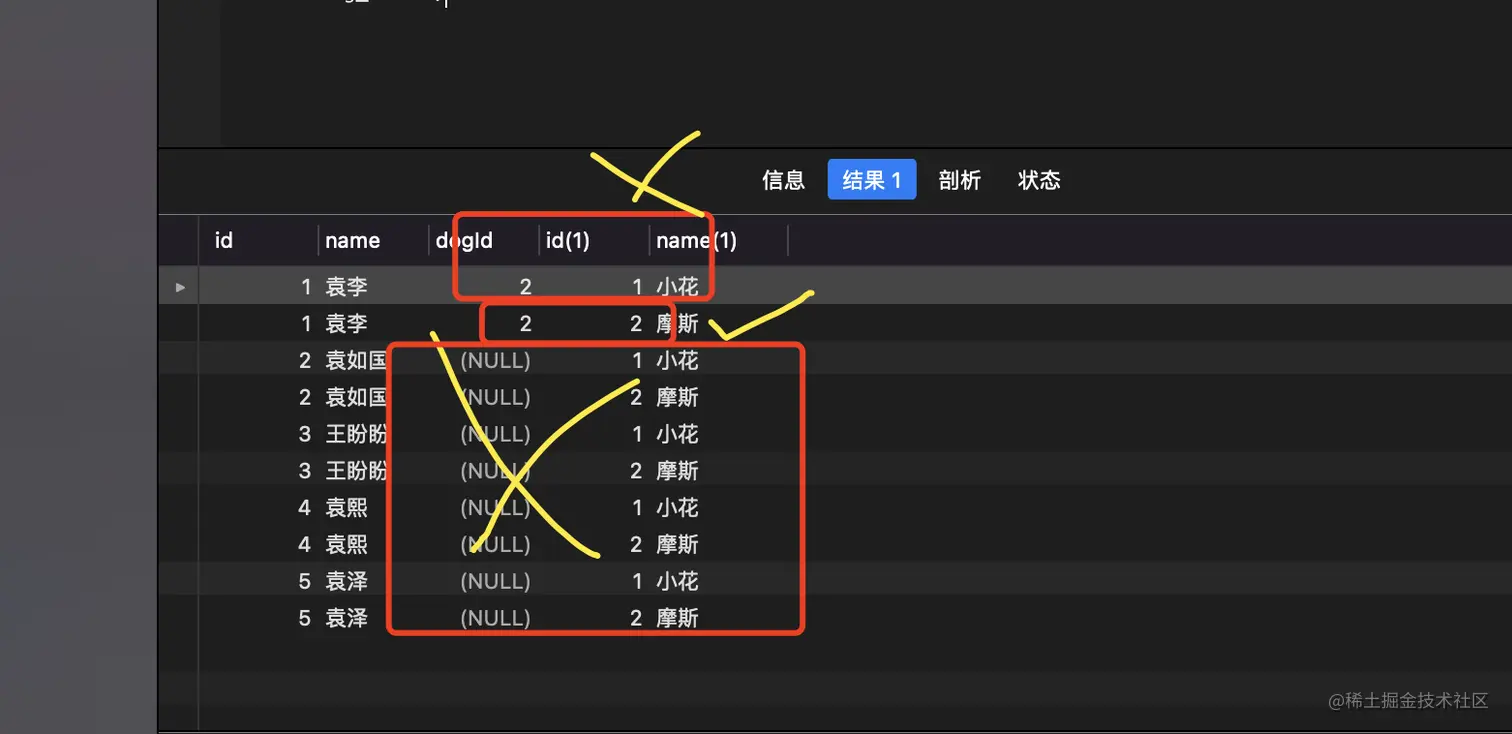Select 摩斯 cell in the 王盼盼 row
The width and height of the screenshot is (1512, 734).
(x=677, y=471)
